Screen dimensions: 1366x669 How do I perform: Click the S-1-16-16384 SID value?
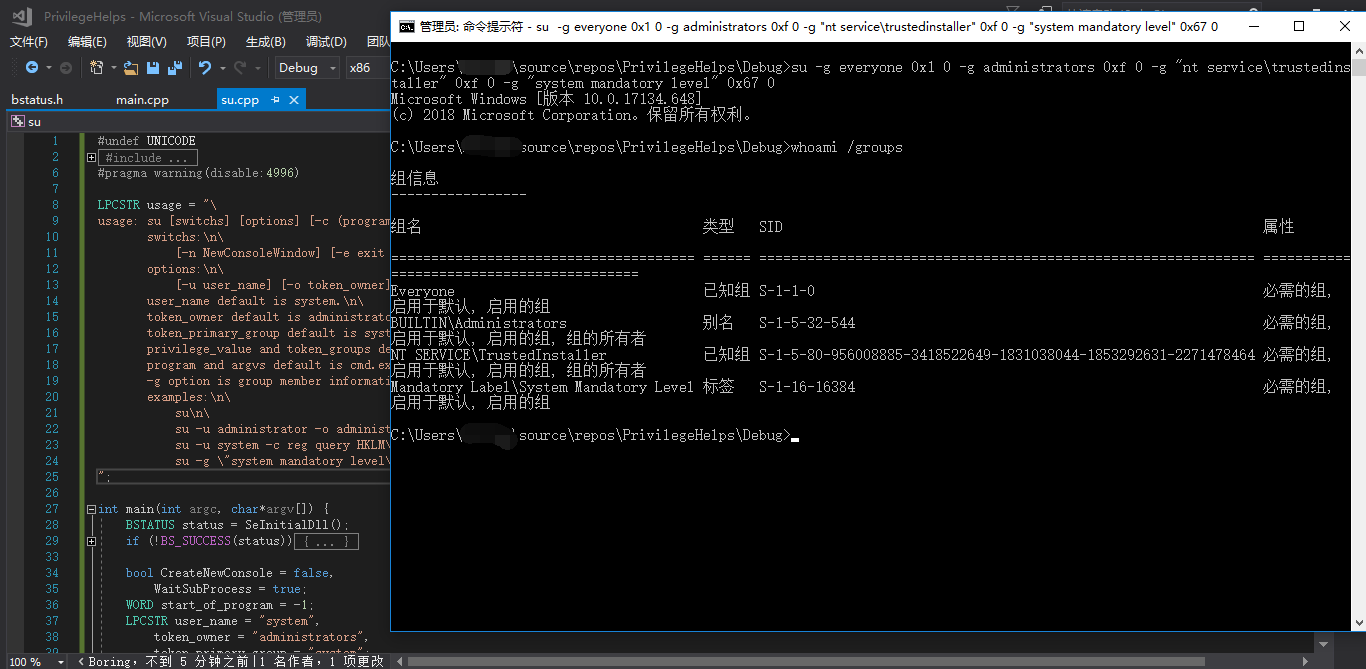807,388
